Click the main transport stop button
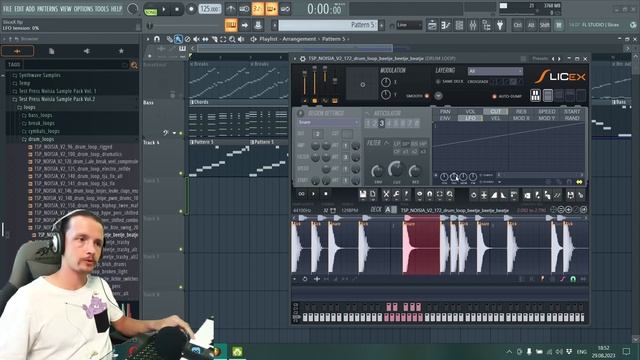The height and width of the screenshot is (360, 640). (177, 9)
